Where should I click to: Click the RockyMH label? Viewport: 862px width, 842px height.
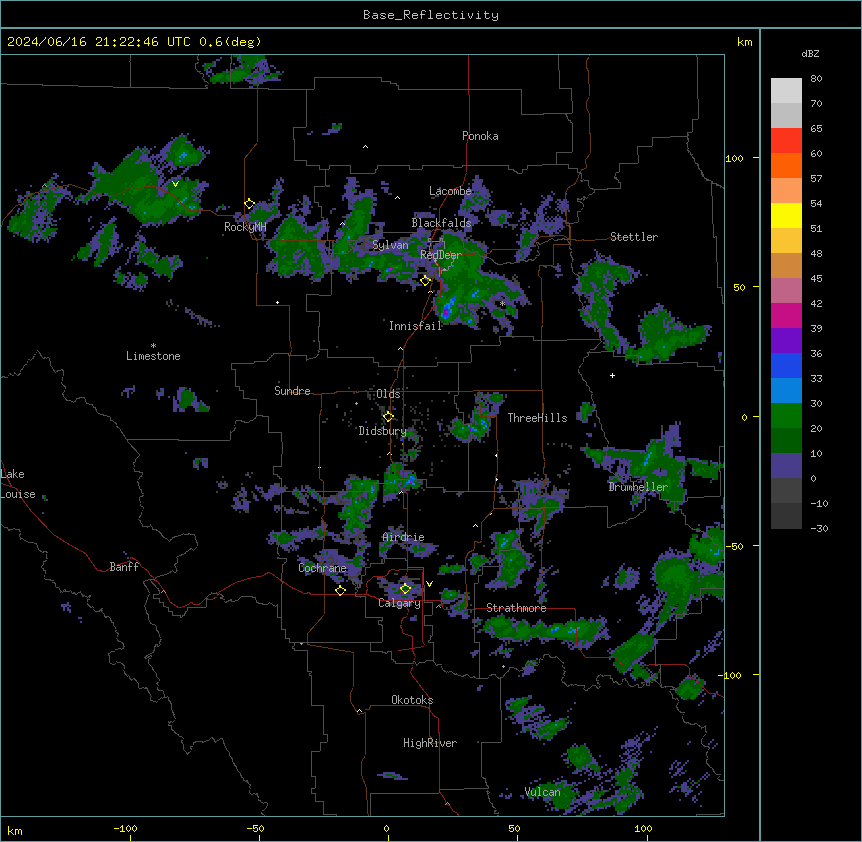(x=245, y=227)
